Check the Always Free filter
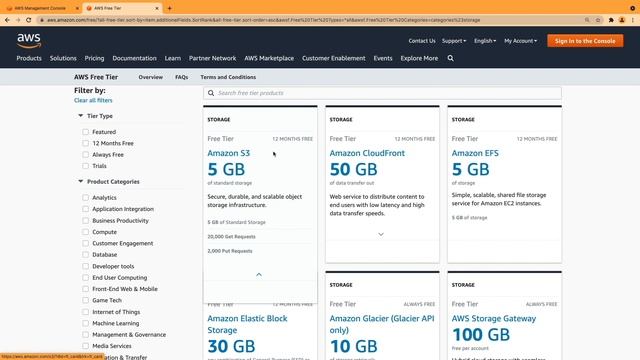640x360 pixels. pyautogui.click(x=85, y=155)
